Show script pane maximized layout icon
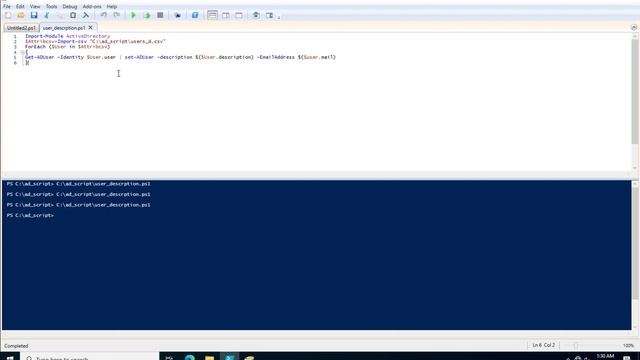 pos(239,15)
